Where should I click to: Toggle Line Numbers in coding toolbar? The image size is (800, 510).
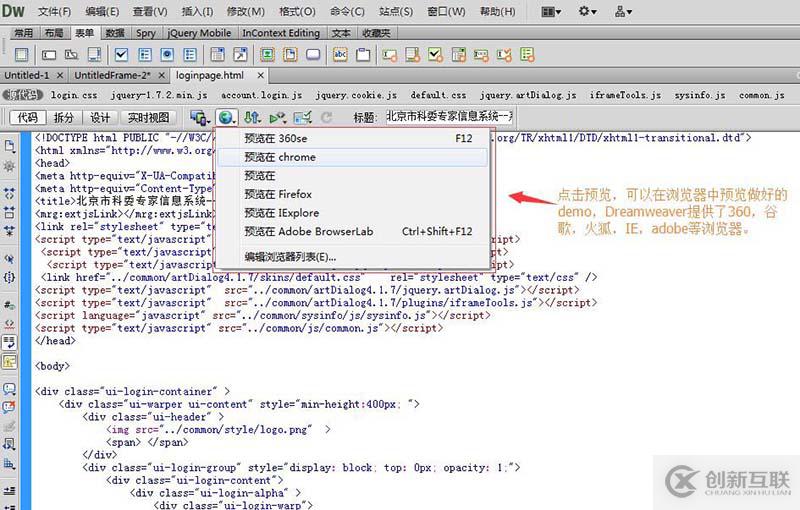coord(9,305)
